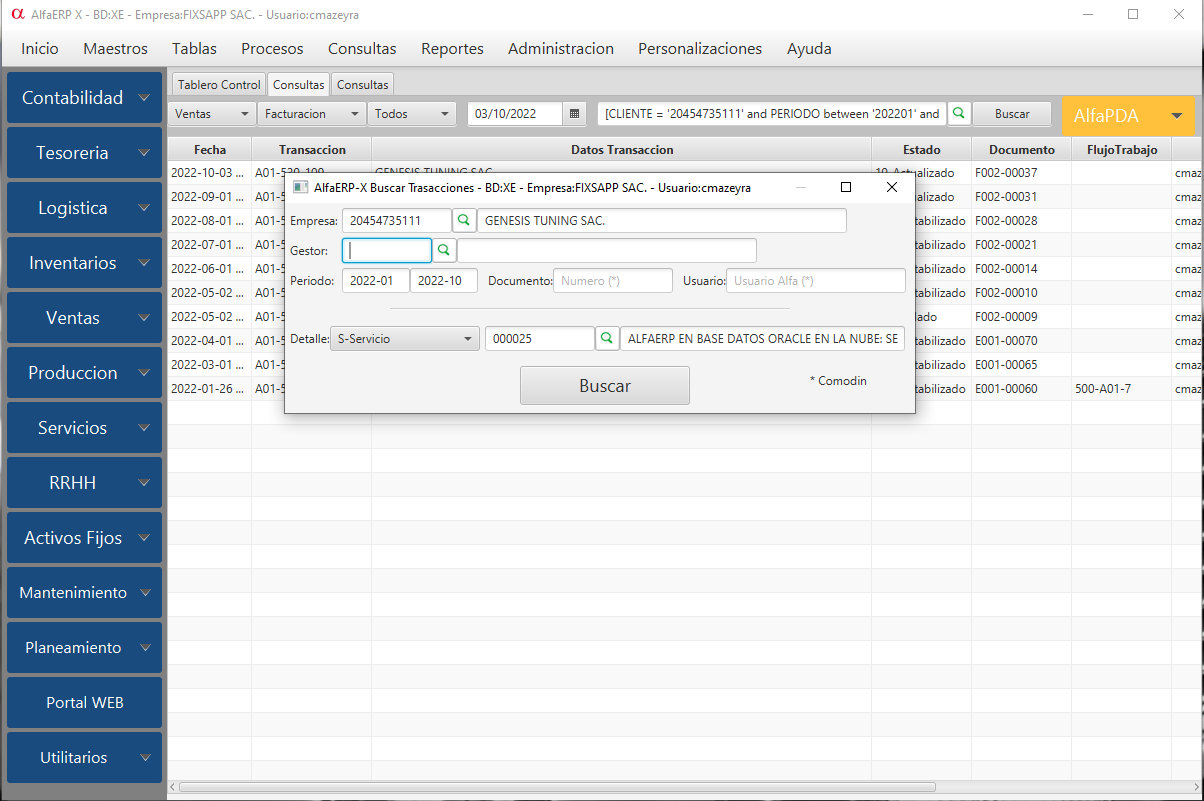Click the Gestor search magnifier icon

coord(444,250)
